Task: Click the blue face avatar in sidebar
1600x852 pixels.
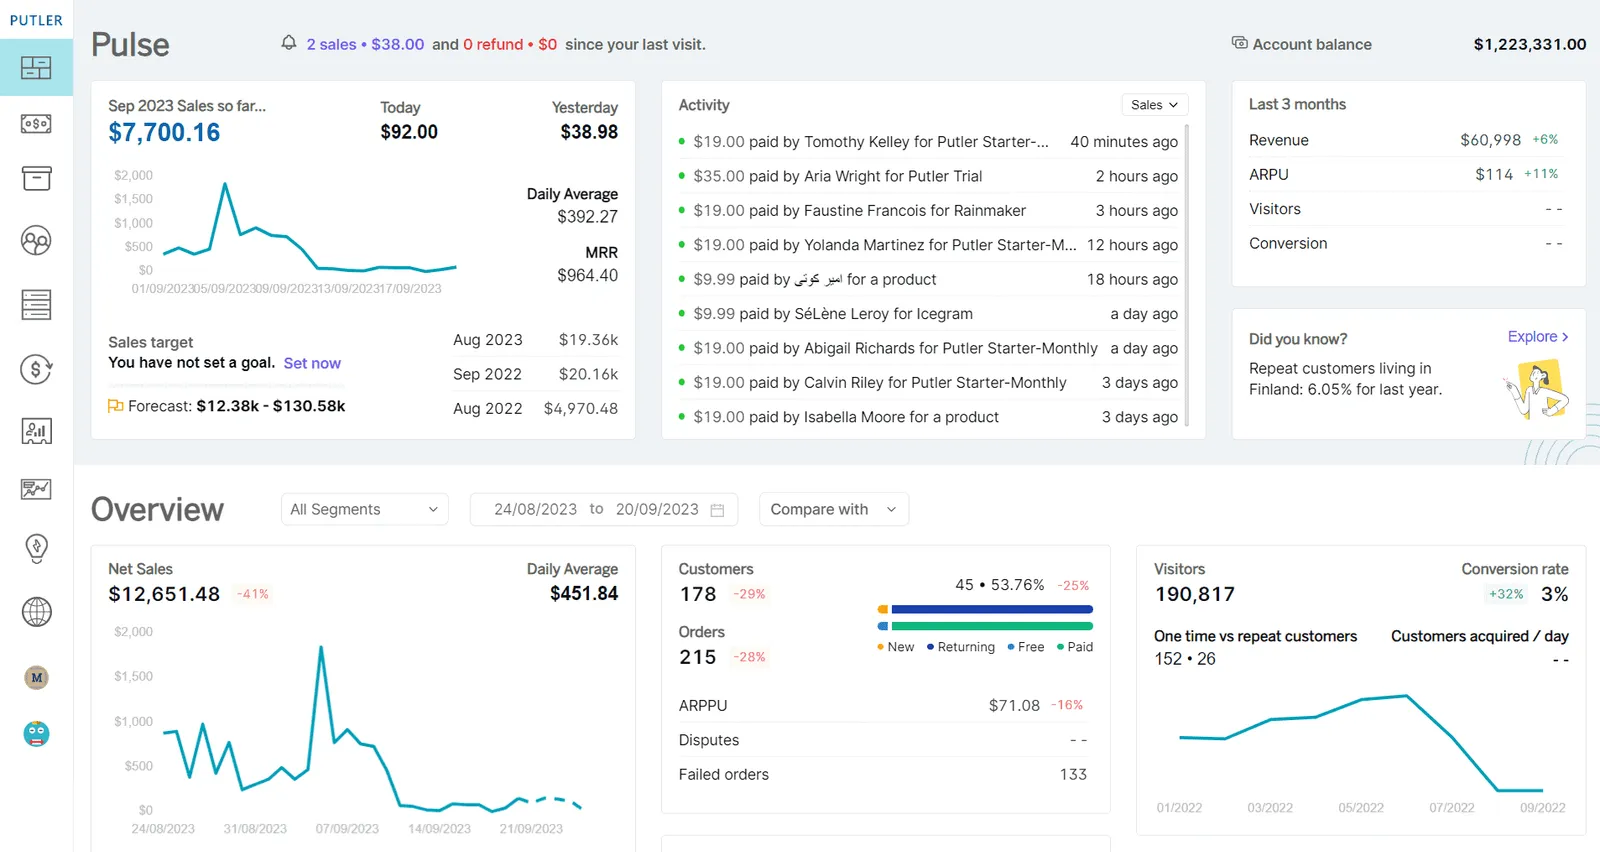Action: 36,734
